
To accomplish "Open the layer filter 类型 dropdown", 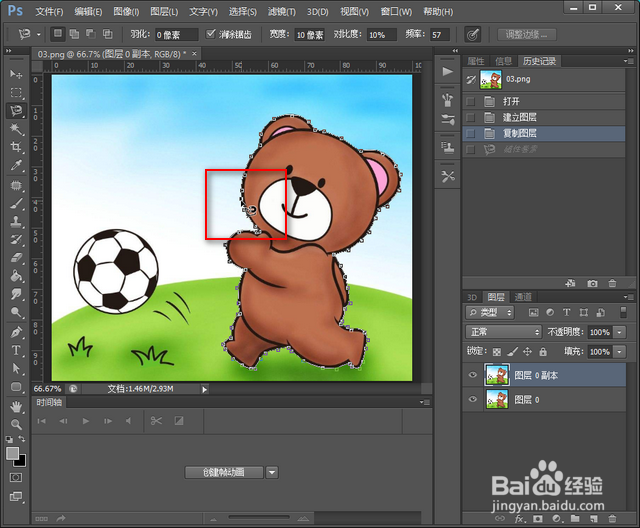I will click(490, 313).
